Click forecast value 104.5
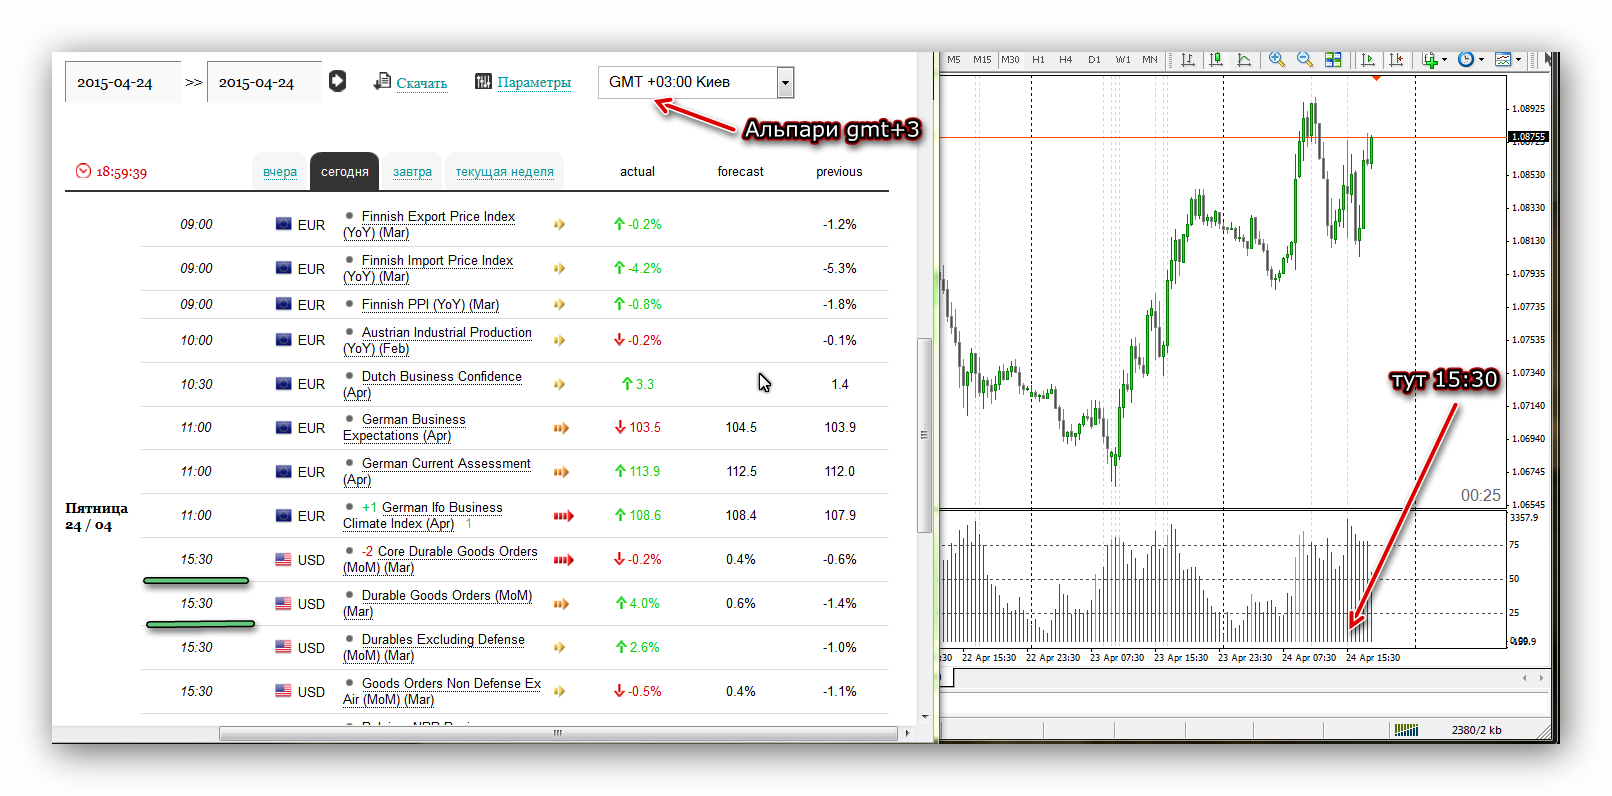Image resolution: width=1612 pixels, height=796 pixels. click(x=741, y=427)
